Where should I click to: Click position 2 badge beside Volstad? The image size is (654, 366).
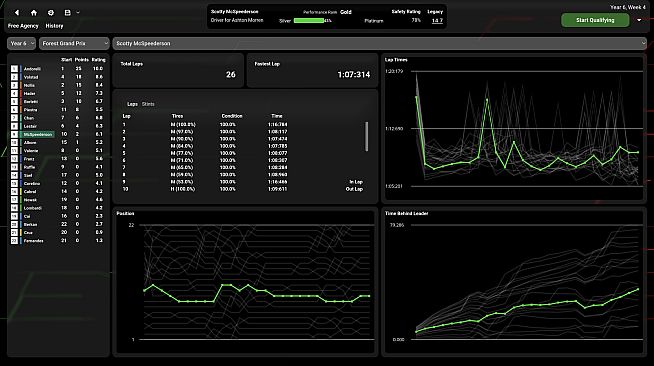point(14,77)
